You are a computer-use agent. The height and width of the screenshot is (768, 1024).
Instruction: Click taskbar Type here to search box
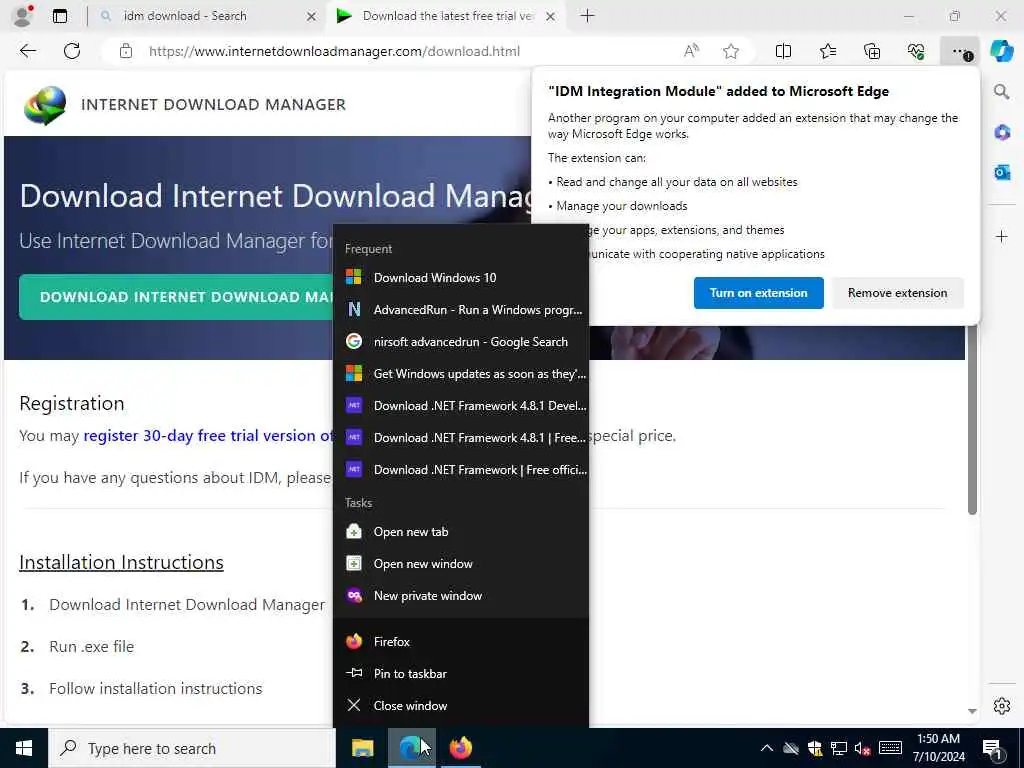tap(191, 748)
